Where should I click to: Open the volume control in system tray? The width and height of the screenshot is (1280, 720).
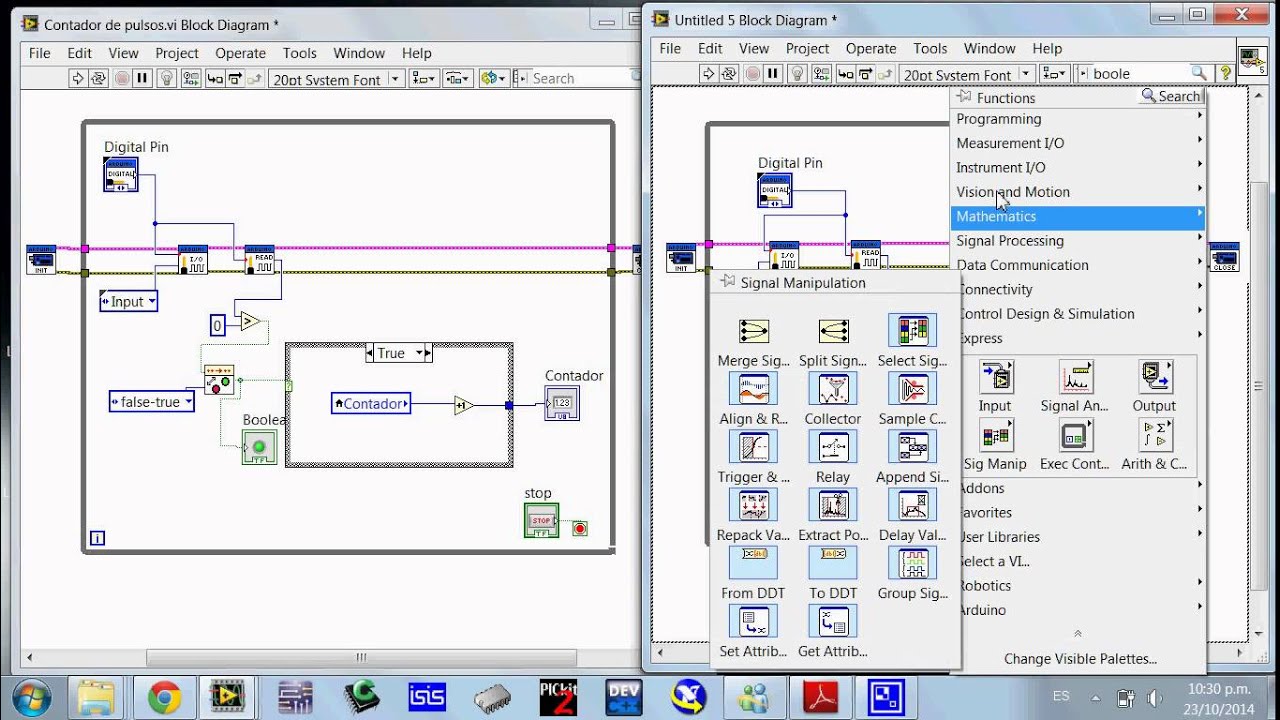(1155, 697)
